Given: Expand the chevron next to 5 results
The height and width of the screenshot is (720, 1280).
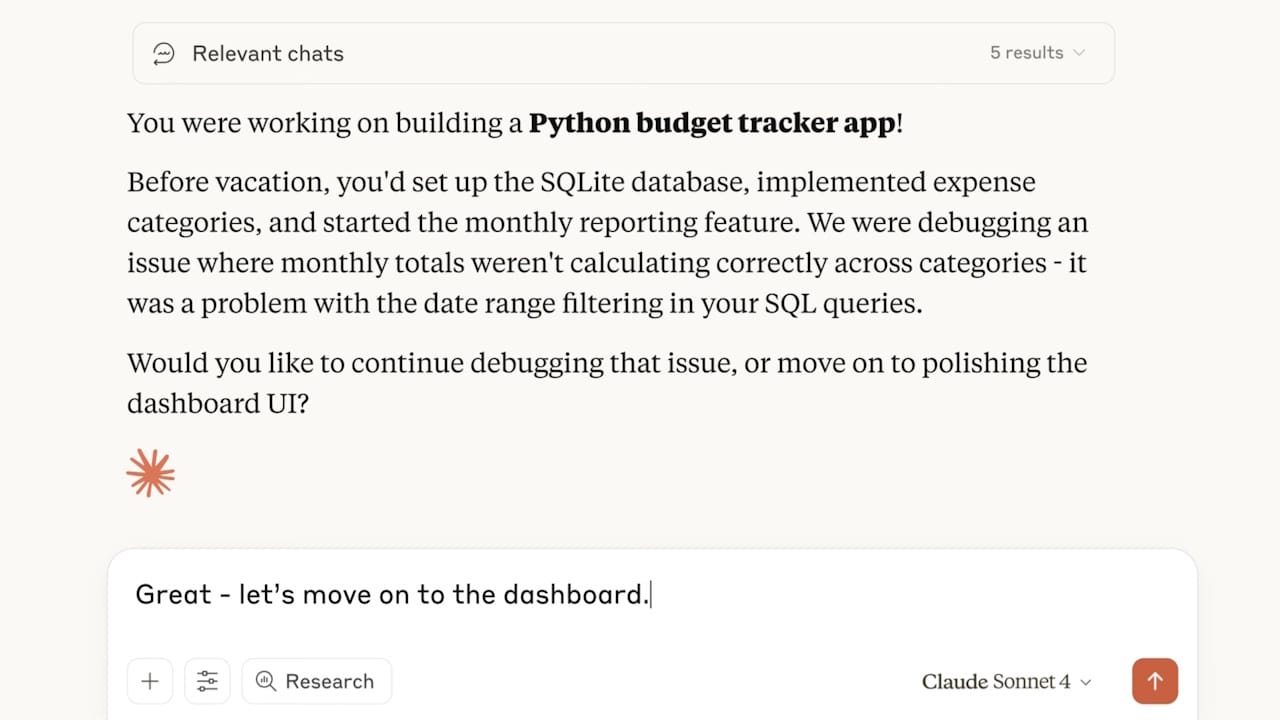Looking at the screenshot, I should tap(1079, 53).
